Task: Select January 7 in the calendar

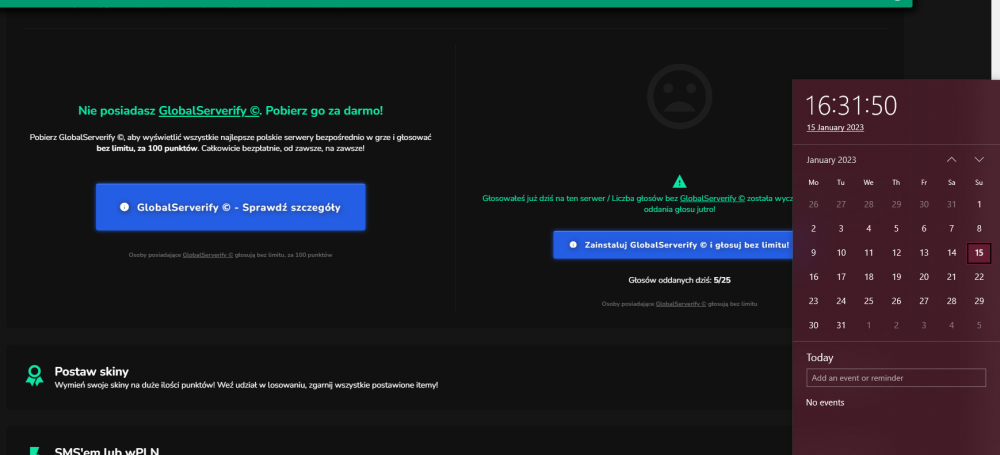Action: (x=952, y=228)
